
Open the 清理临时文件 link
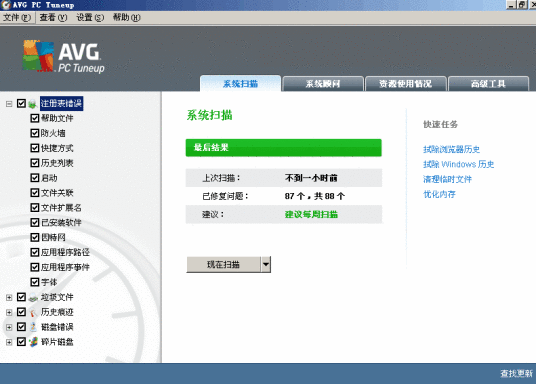tap(447, 179)
